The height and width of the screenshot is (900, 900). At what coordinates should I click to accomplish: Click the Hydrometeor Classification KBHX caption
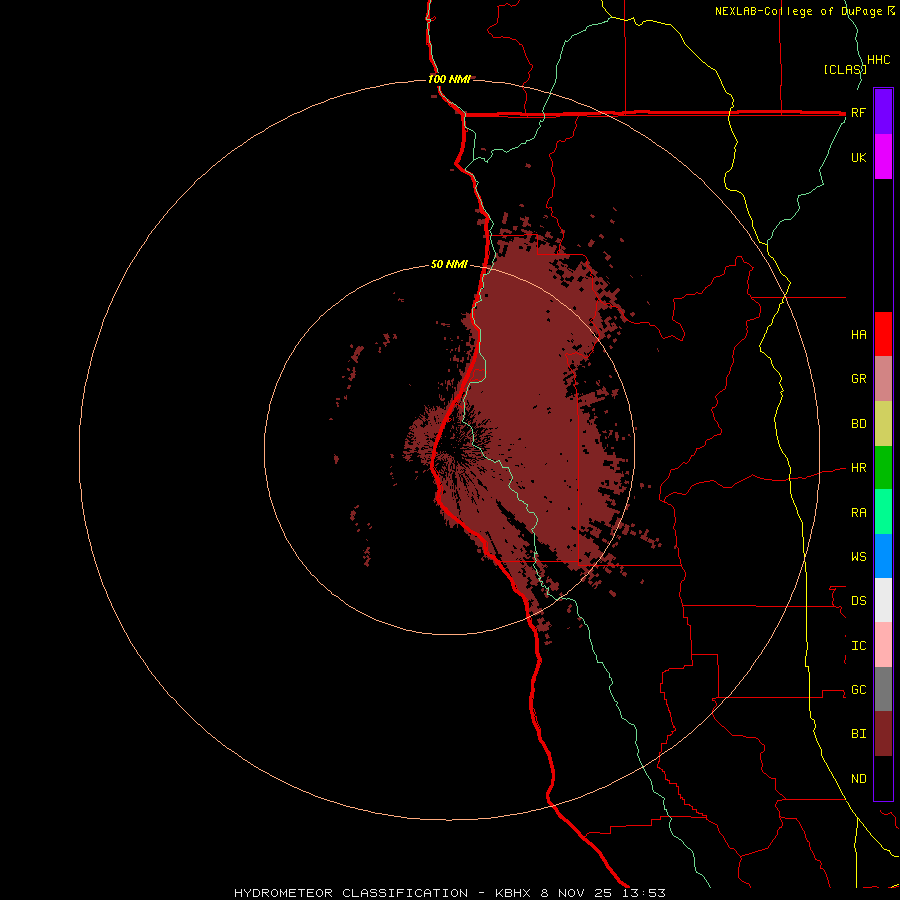(450, 893)
